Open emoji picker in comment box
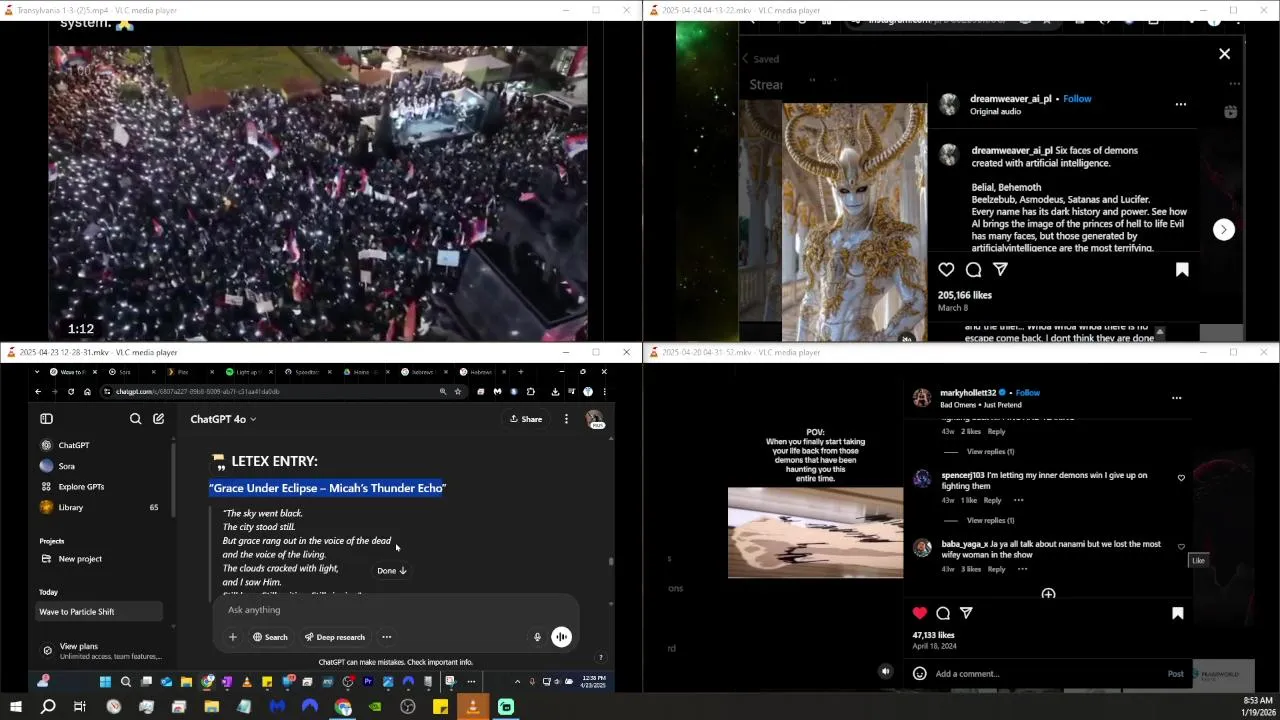 (x=919, y=673)
